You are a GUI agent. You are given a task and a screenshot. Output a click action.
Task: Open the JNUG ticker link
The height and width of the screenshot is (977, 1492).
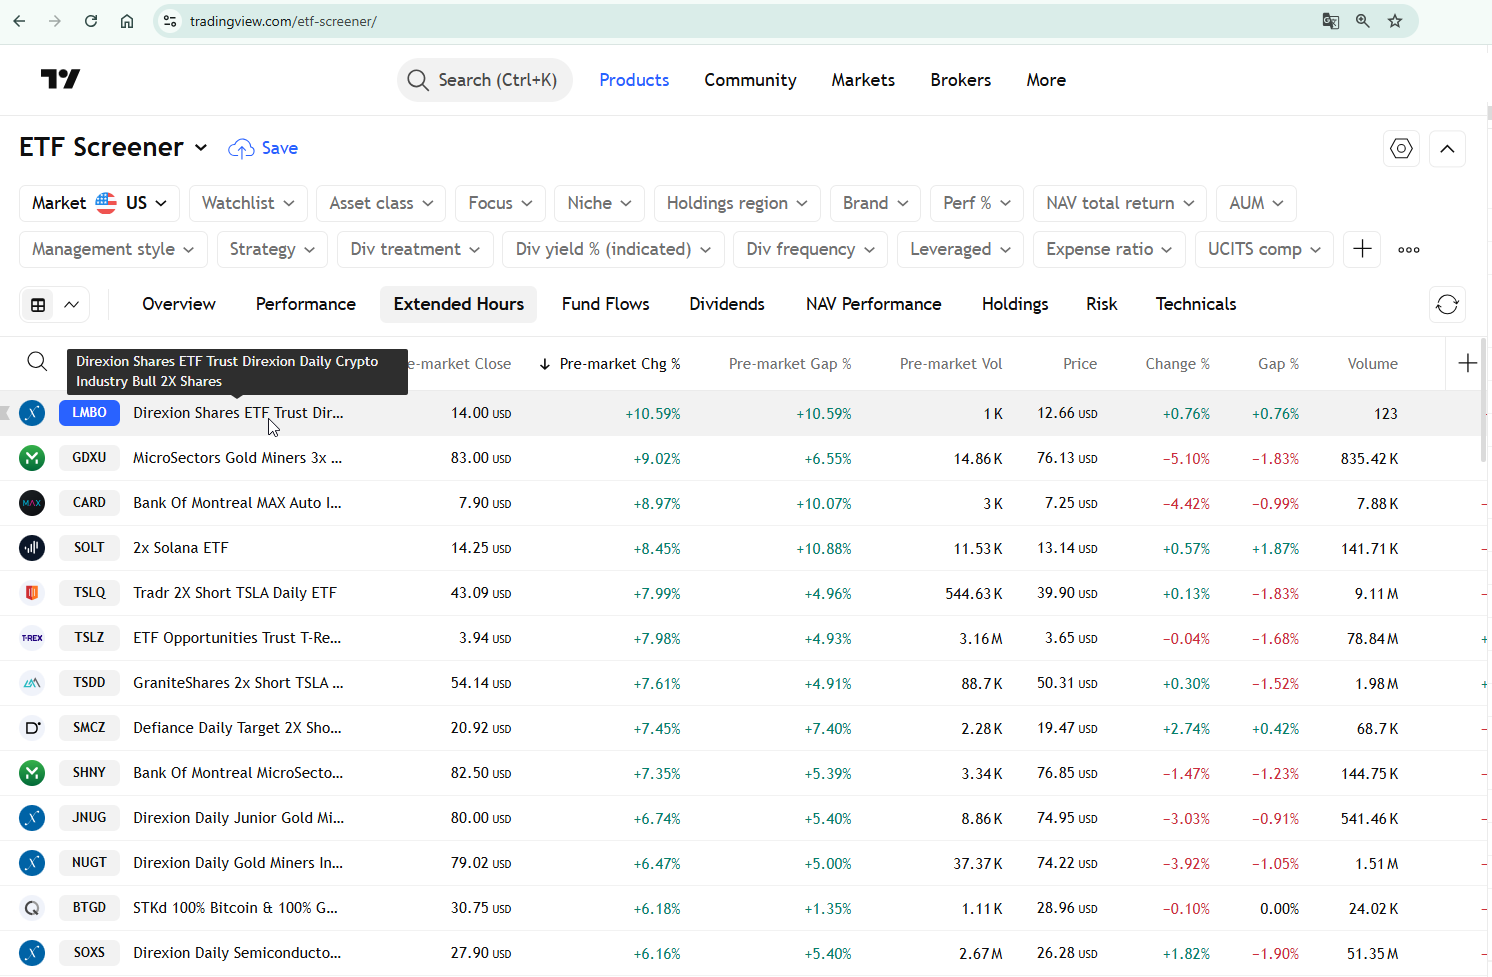[89, 818]
